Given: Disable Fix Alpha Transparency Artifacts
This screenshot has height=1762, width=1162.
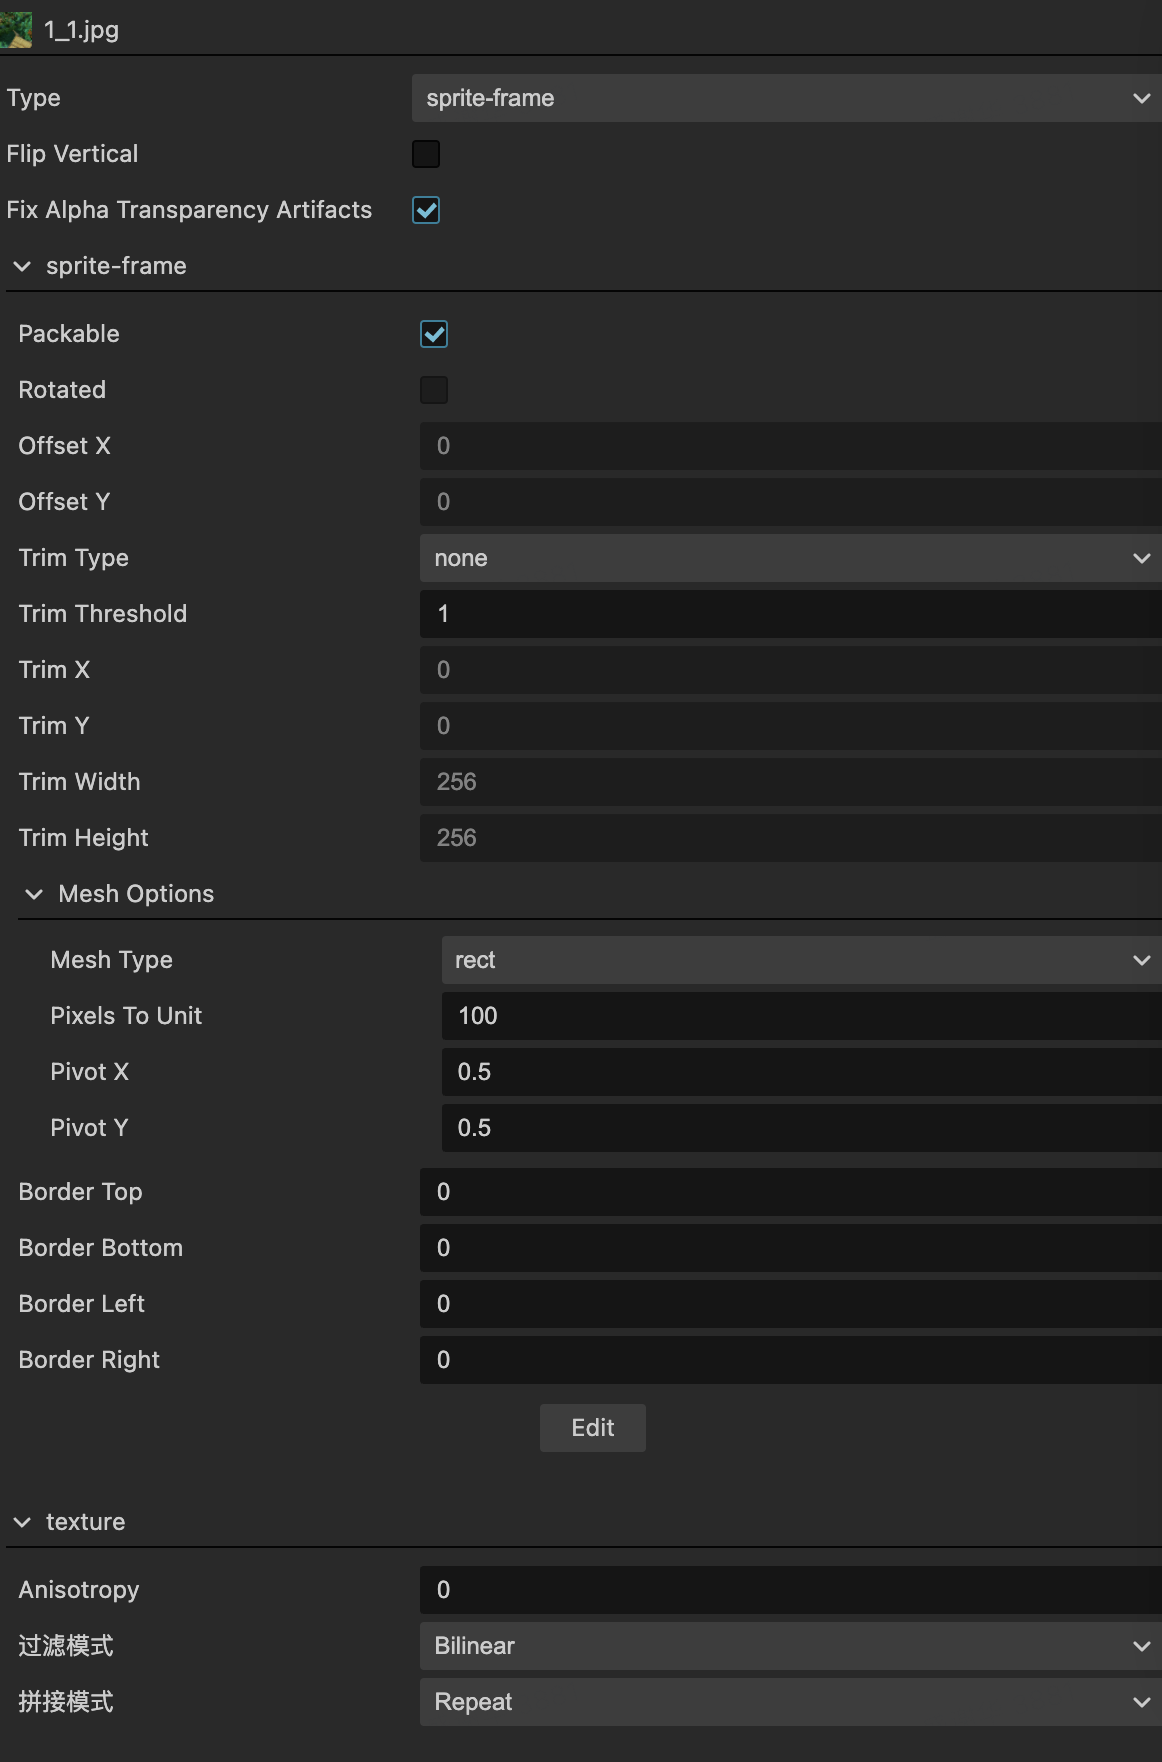Looking at the screenshot, I should [426, 210].
